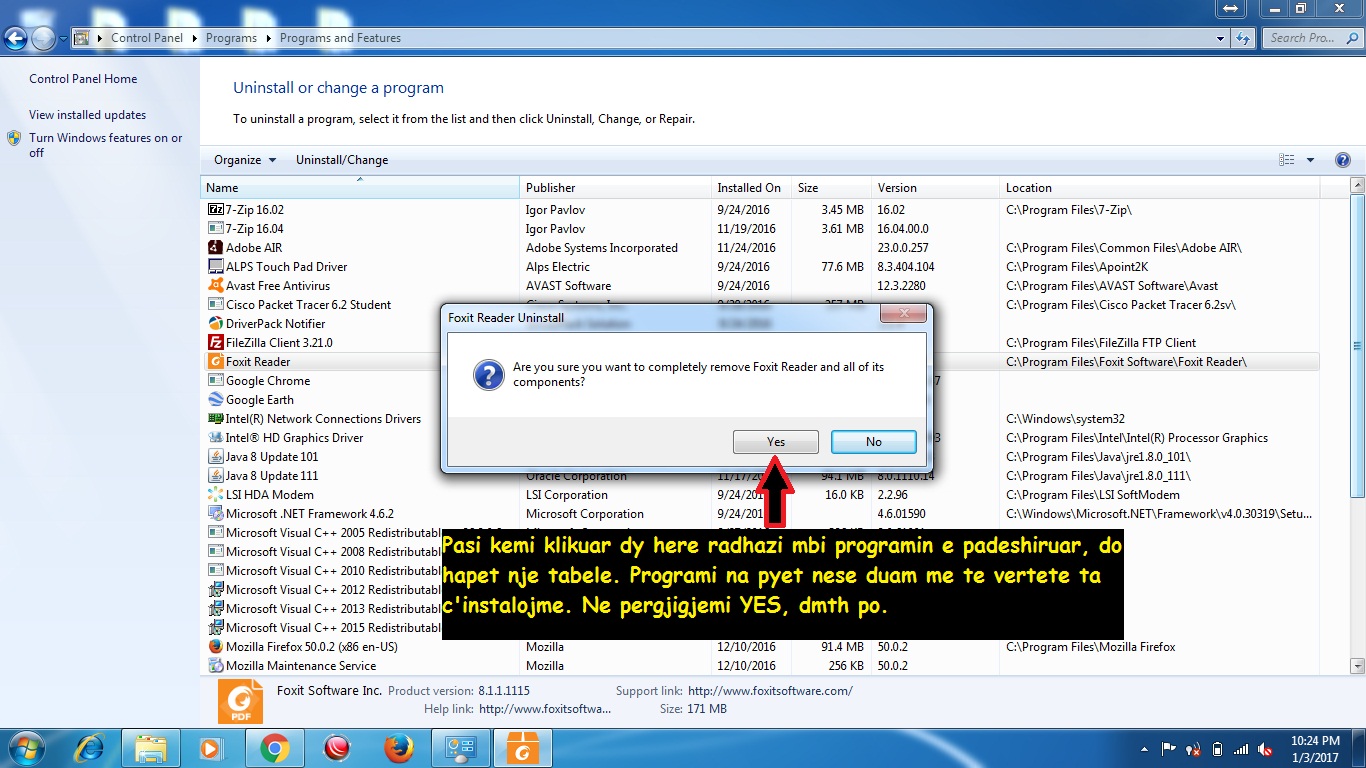Image resolution: width=1366 pixels, height=768 pixels.
Task: Open View installed updates link
Action: 87,115
